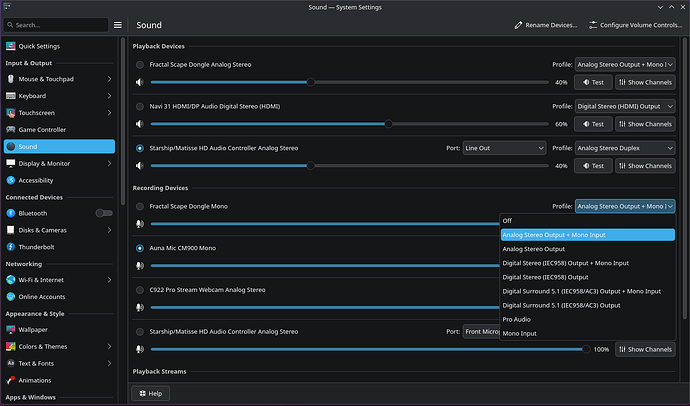Viewport: 690px width, 406px height.
Task: Open Mouse & Touchpad settings
Action: coord(59,79)
